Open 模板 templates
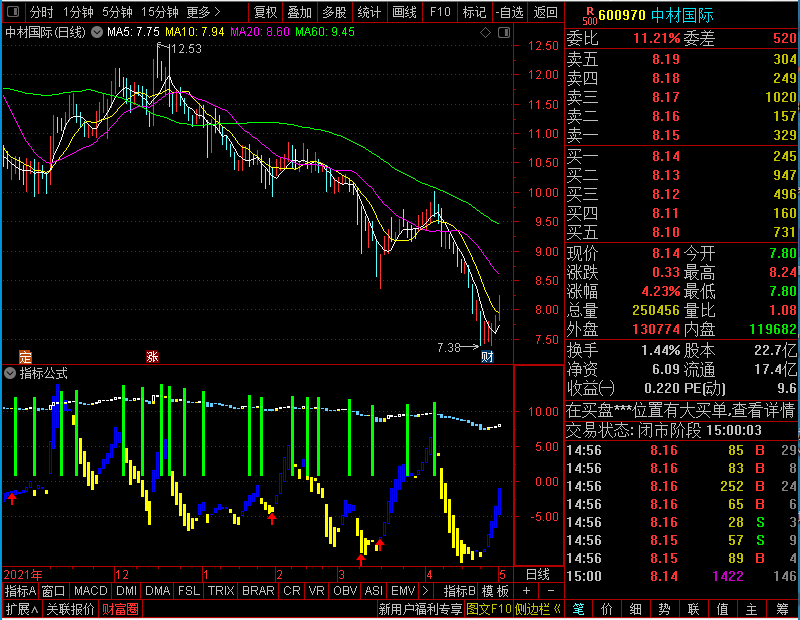 coord(495,591)
